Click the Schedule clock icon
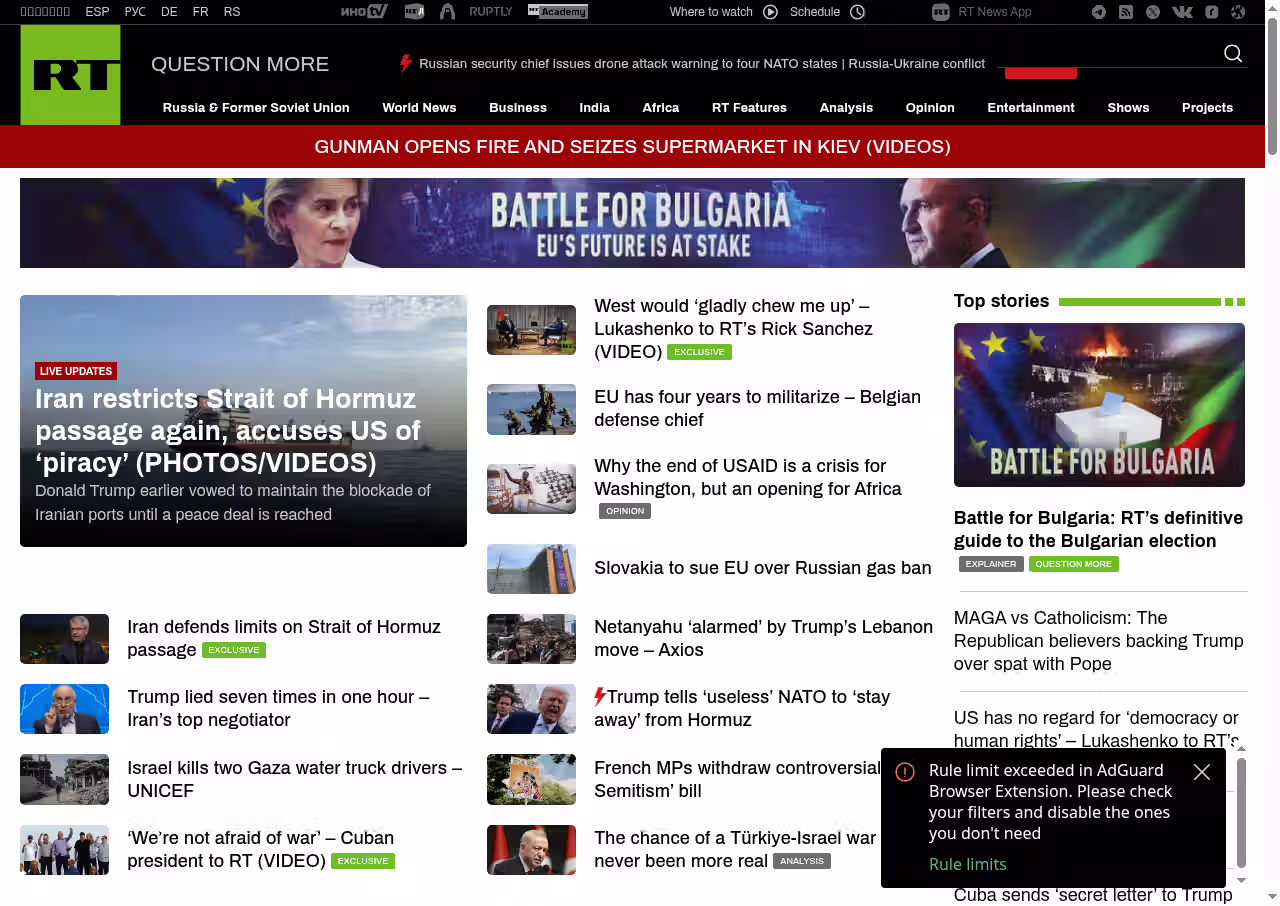 857,12
